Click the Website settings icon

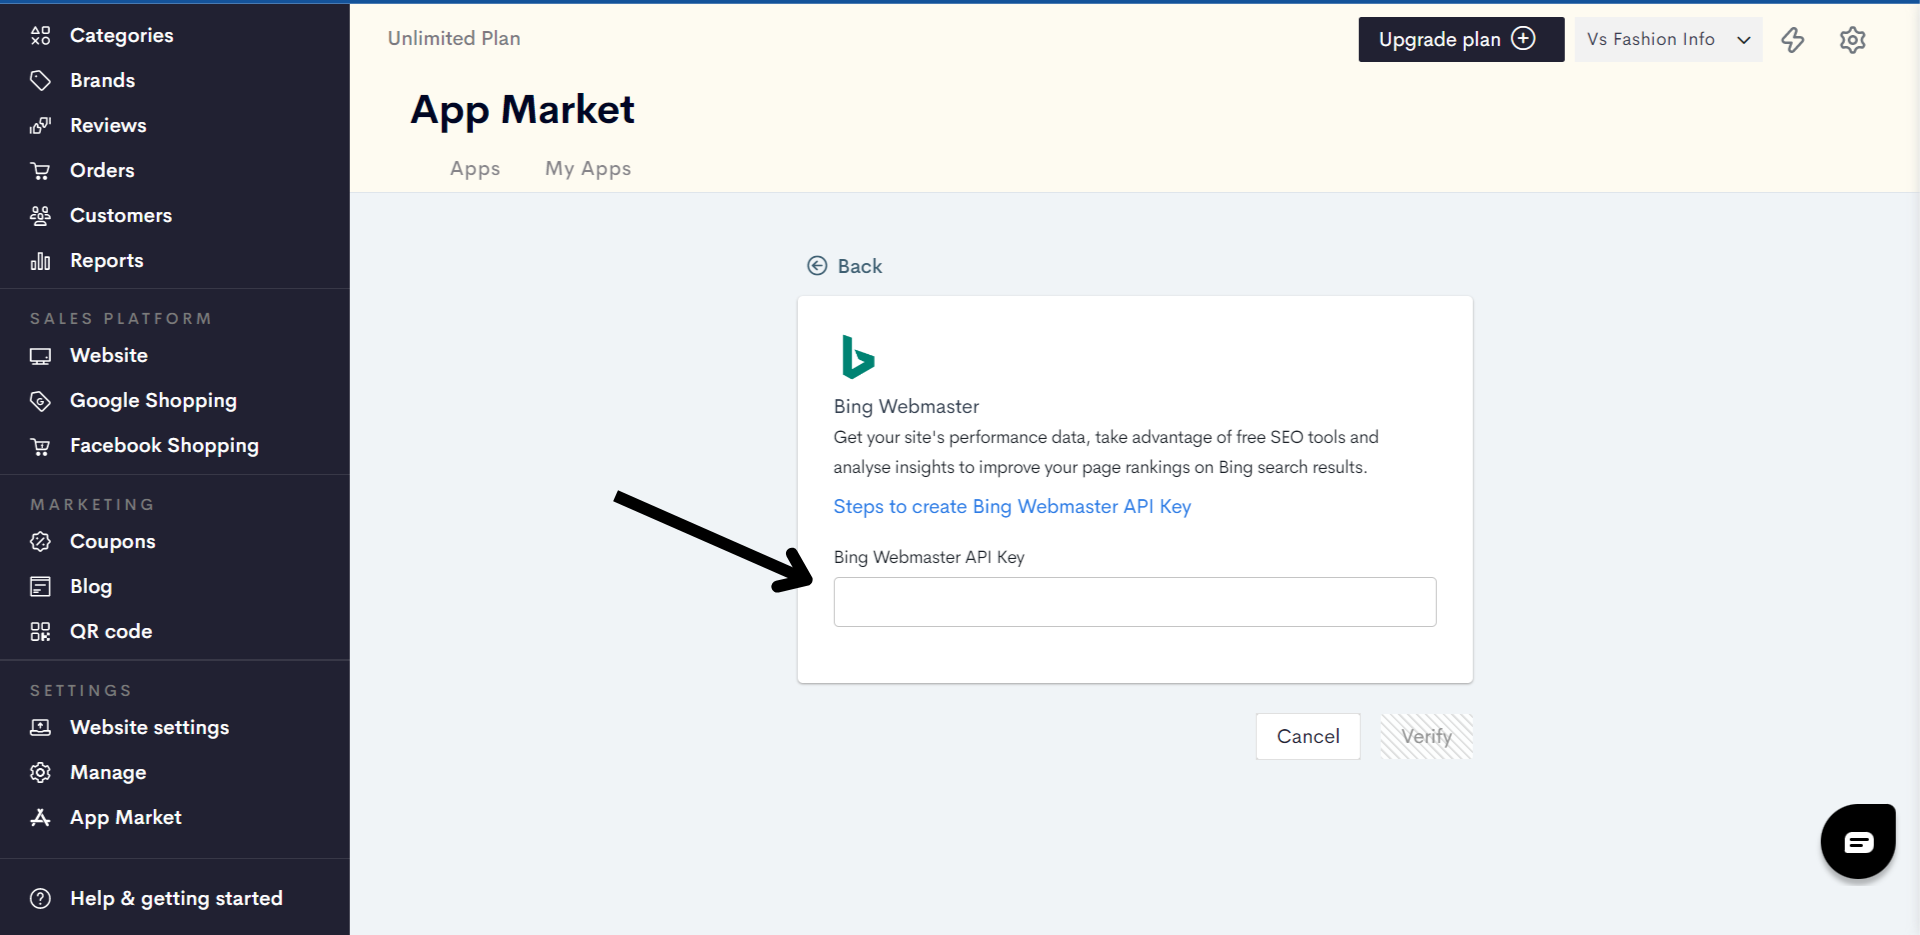coord(40,728)
